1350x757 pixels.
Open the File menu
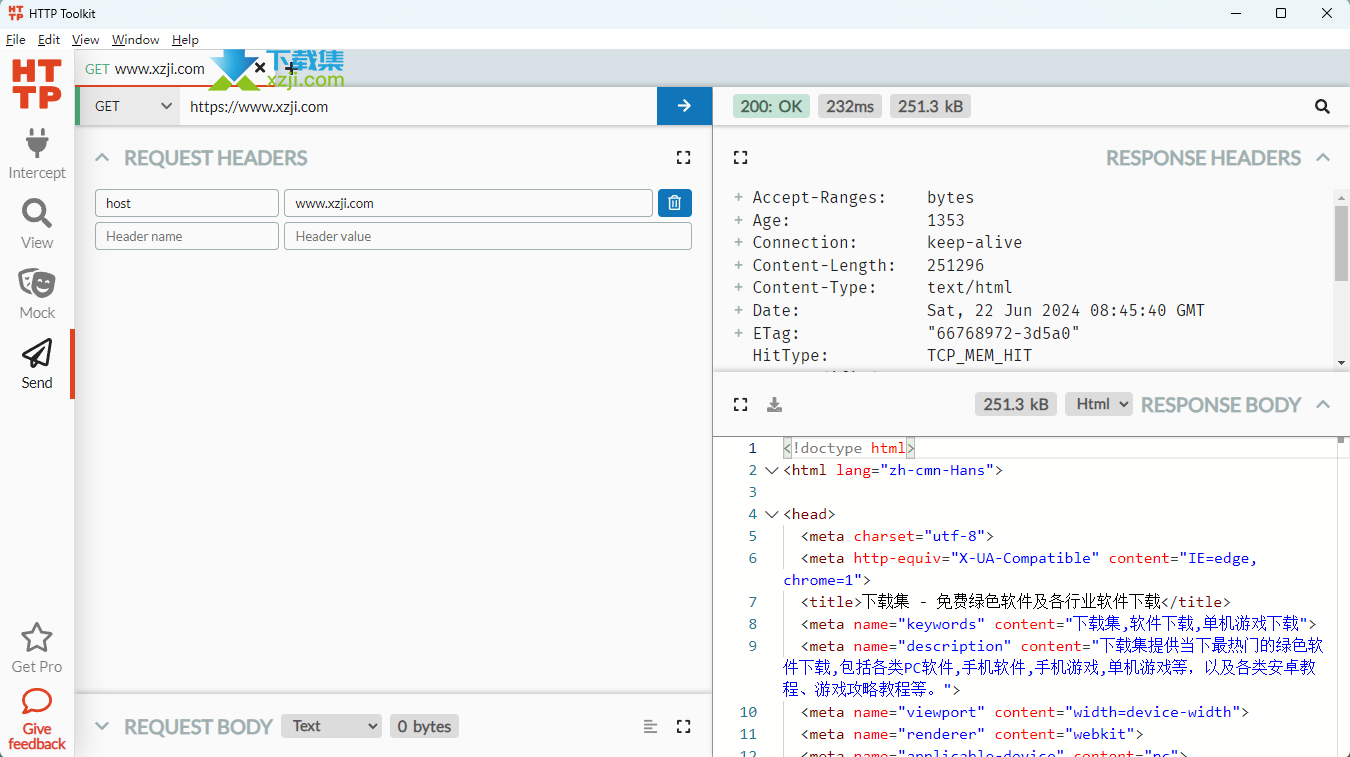[x=16, y=40]
